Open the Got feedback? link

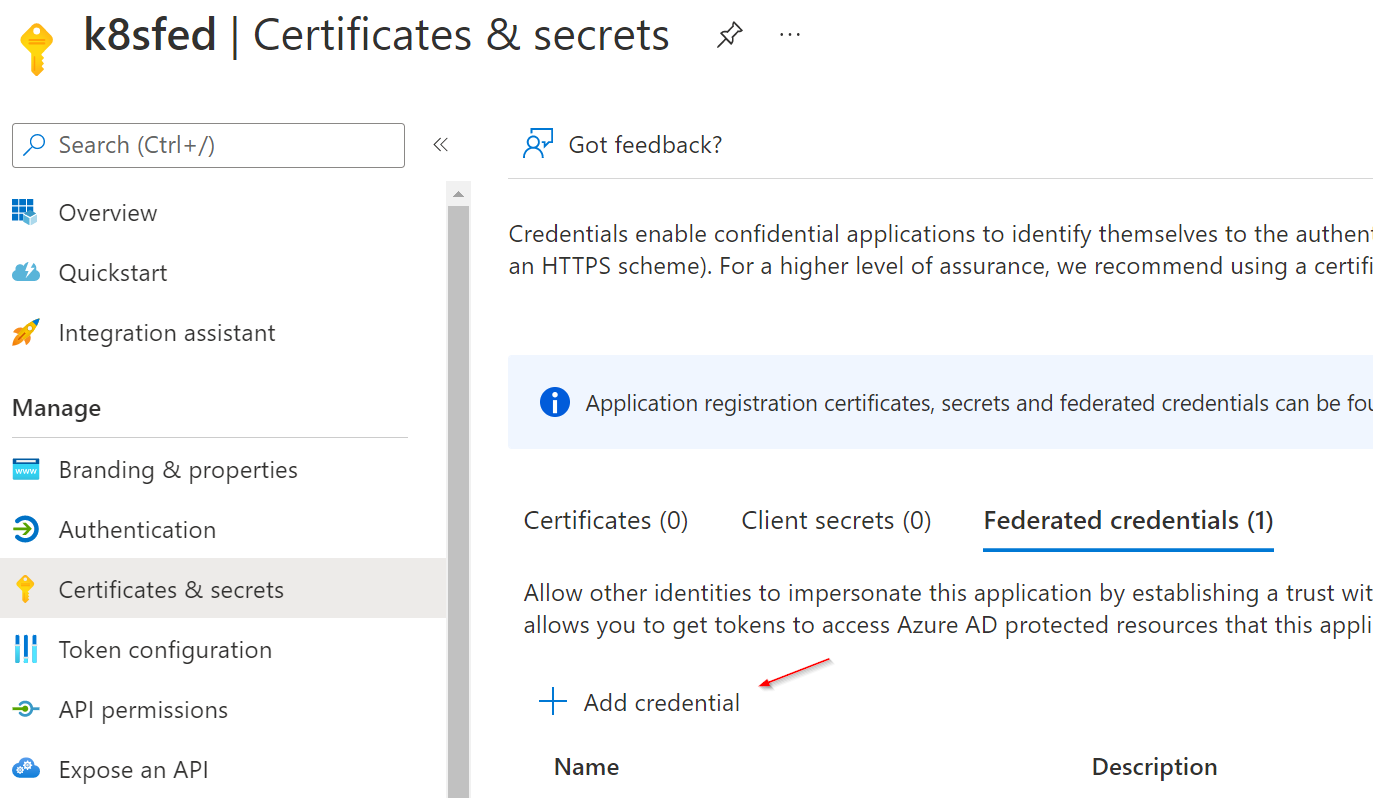645,145
